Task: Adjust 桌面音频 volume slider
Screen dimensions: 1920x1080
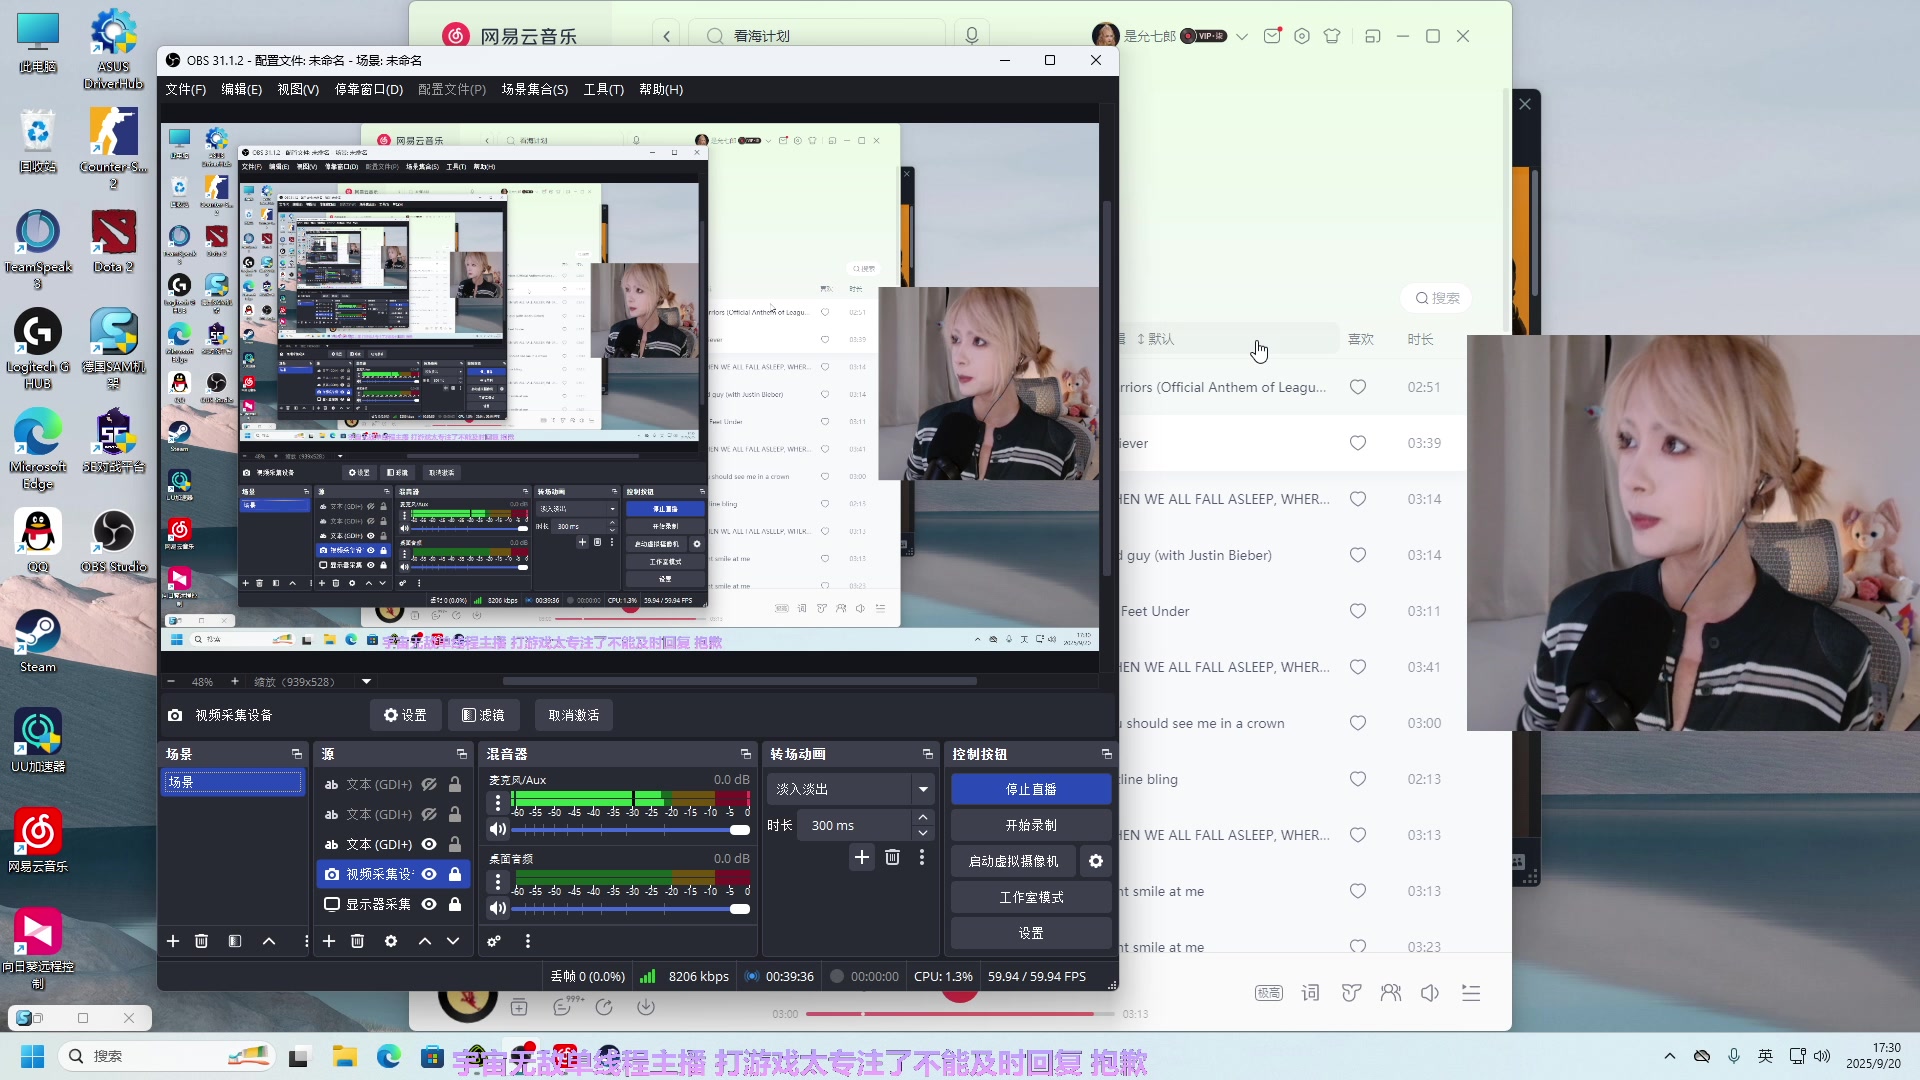Action: click(x=631, y=908)
